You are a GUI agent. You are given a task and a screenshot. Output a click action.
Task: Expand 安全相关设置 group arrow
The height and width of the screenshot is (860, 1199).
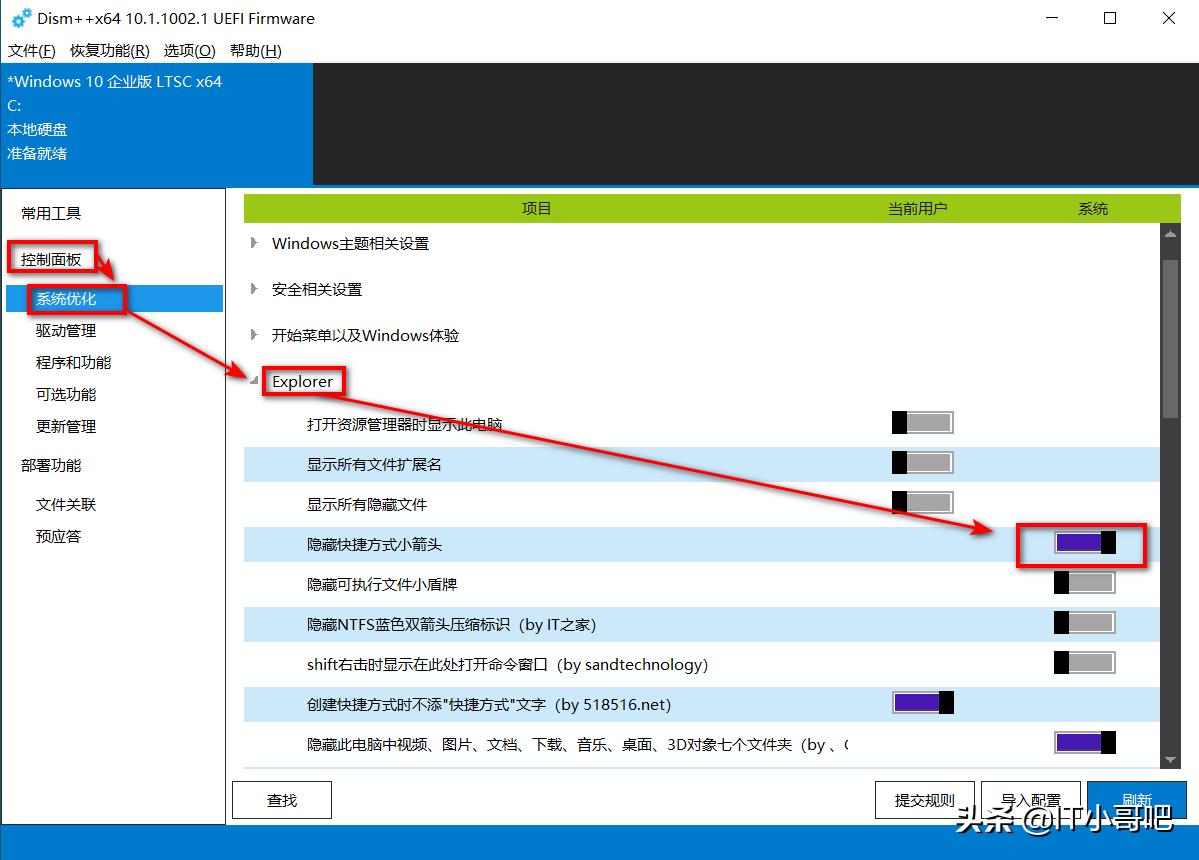point(254,289)
